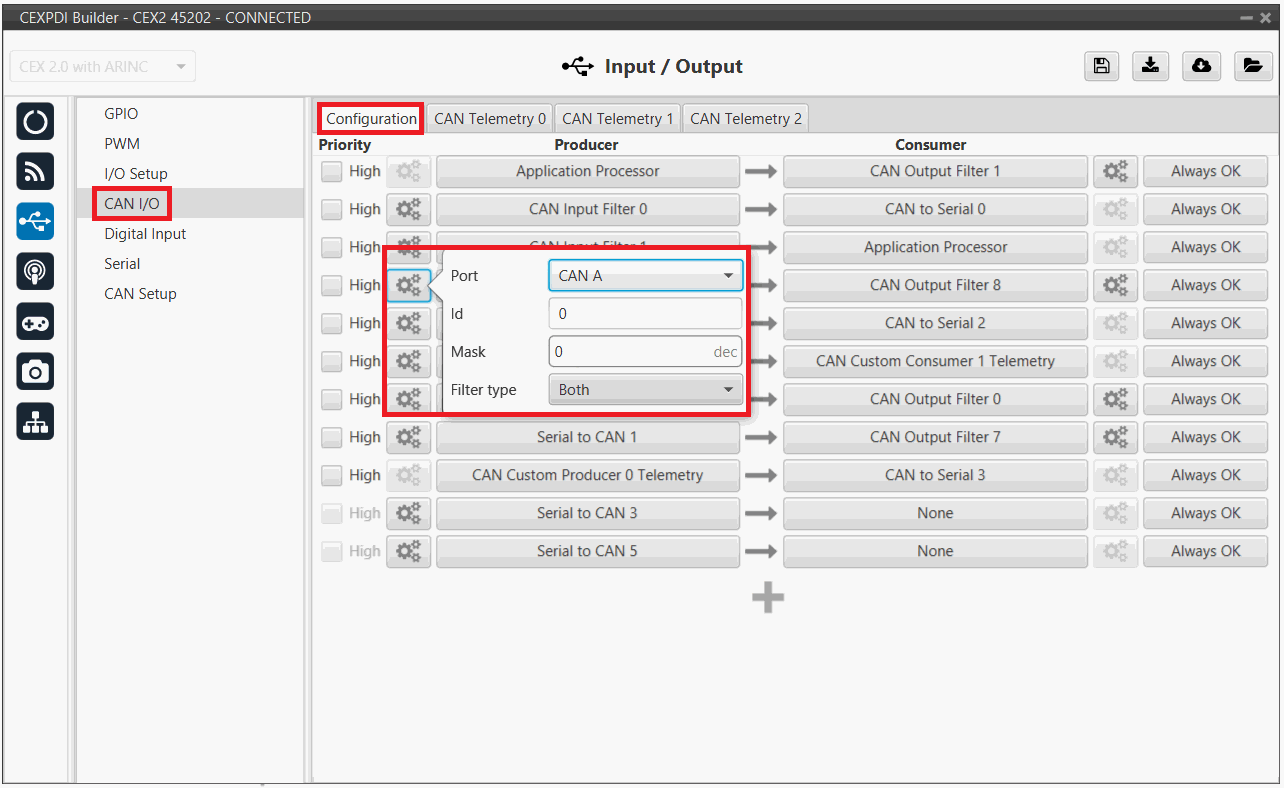Open the network hierarchy sidebar section
The image size is (1284, 788).
[35, 423]
